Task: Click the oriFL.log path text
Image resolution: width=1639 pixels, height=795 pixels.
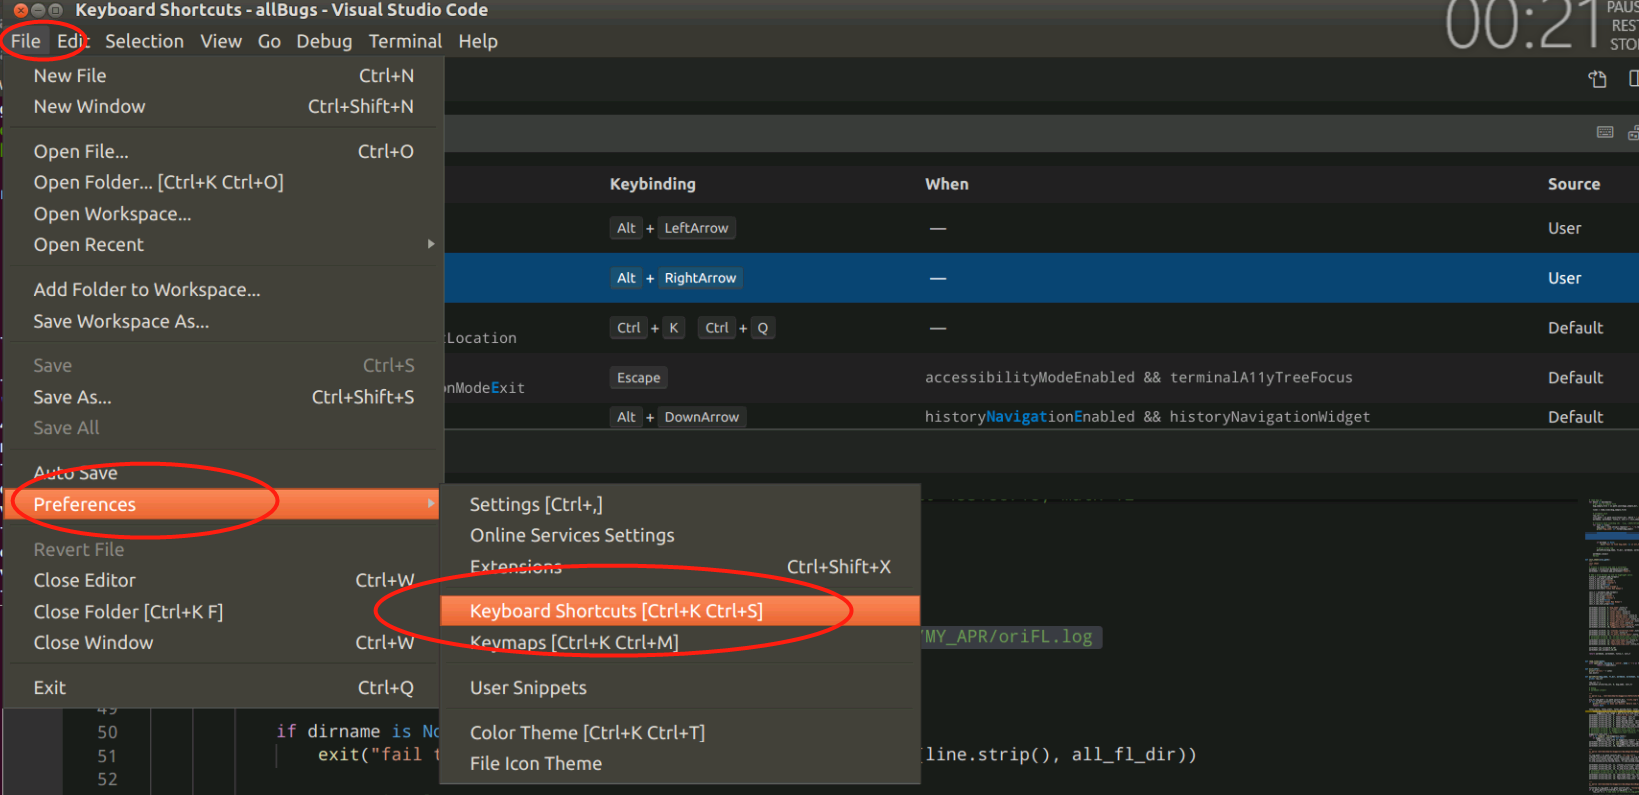Action: [x=1009, y=637]
